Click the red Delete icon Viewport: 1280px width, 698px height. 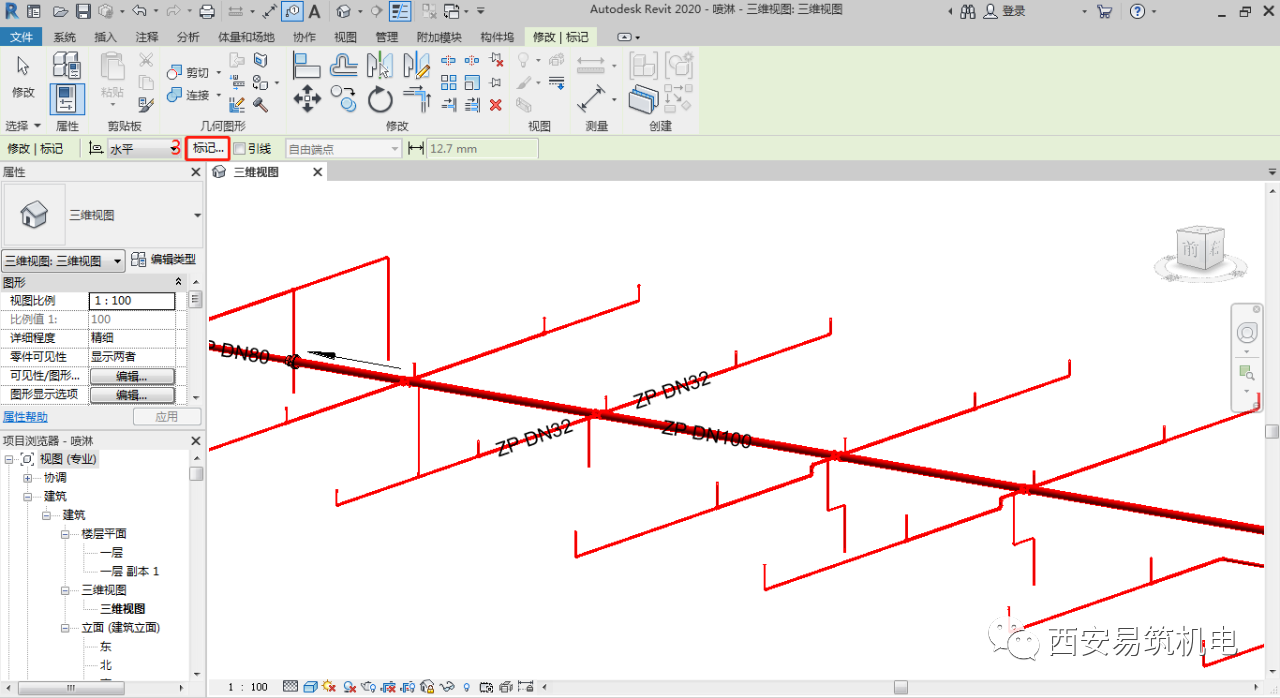coord(495,104)
